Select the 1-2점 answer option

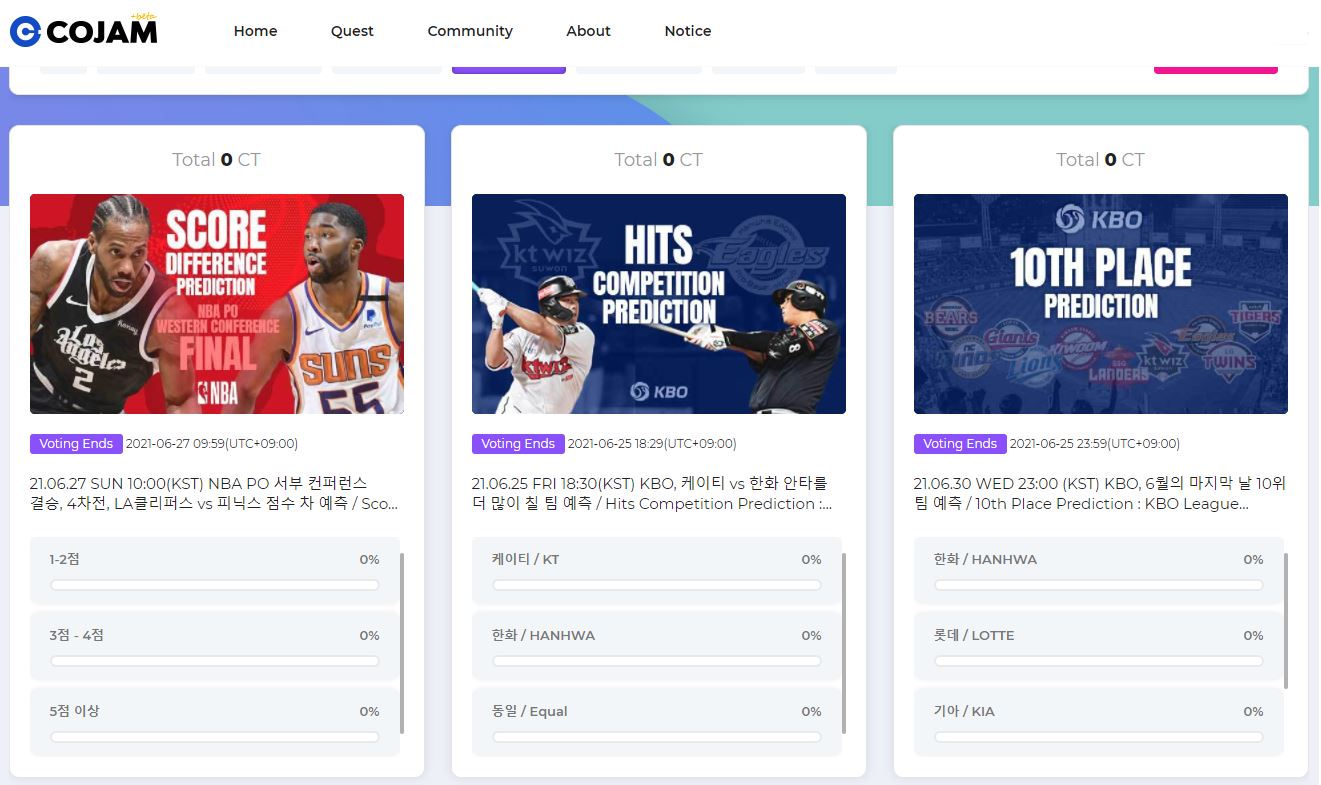pos(214,571)
